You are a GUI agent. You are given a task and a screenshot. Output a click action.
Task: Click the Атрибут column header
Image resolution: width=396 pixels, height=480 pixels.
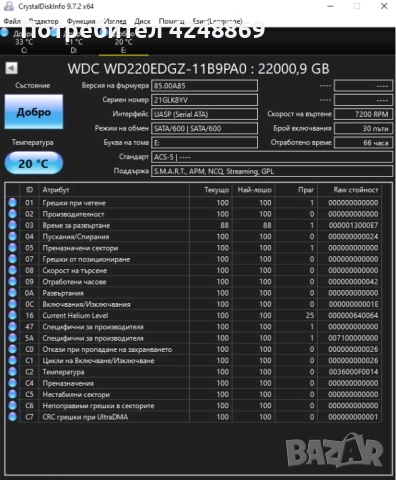point(114,190)
